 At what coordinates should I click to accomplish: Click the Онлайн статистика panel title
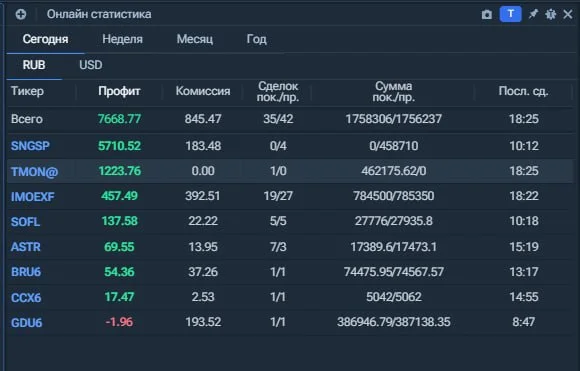pos(99,14)
